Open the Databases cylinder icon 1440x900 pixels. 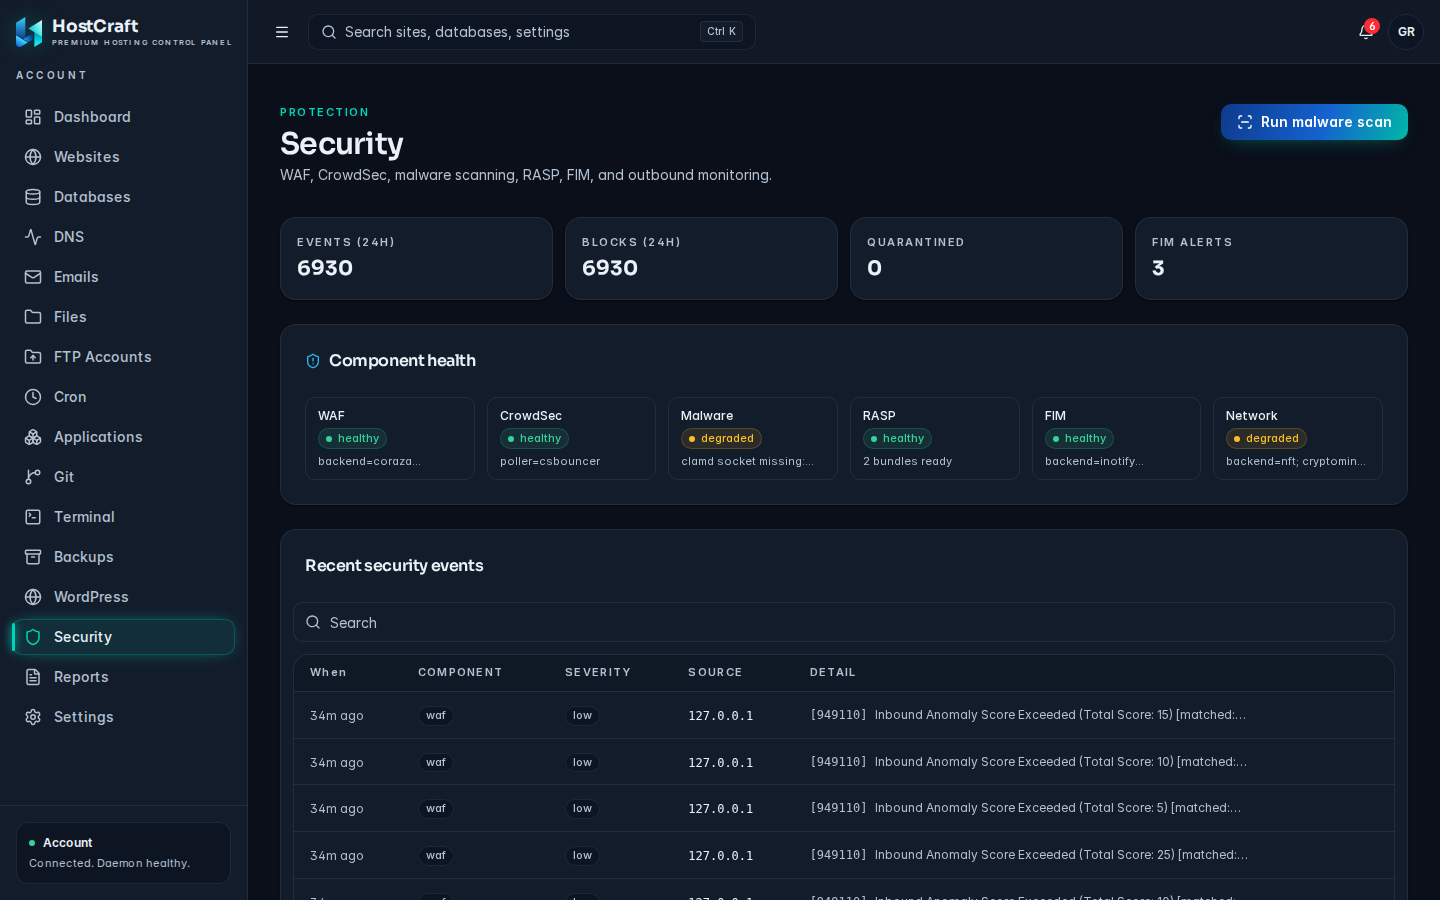[x=33, y=197]
